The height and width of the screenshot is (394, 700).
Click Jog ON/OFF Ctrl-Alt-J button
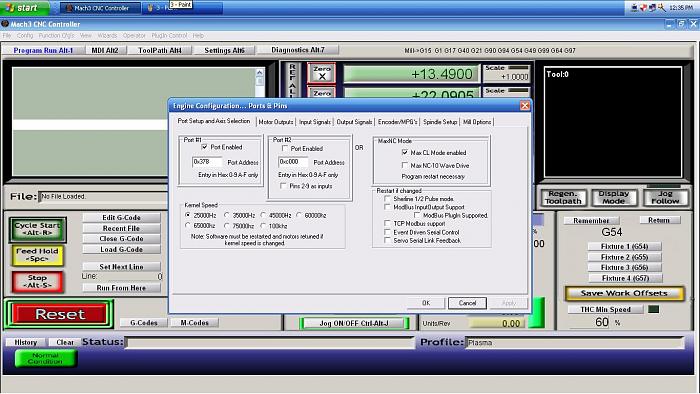click(x=354, y=323)
